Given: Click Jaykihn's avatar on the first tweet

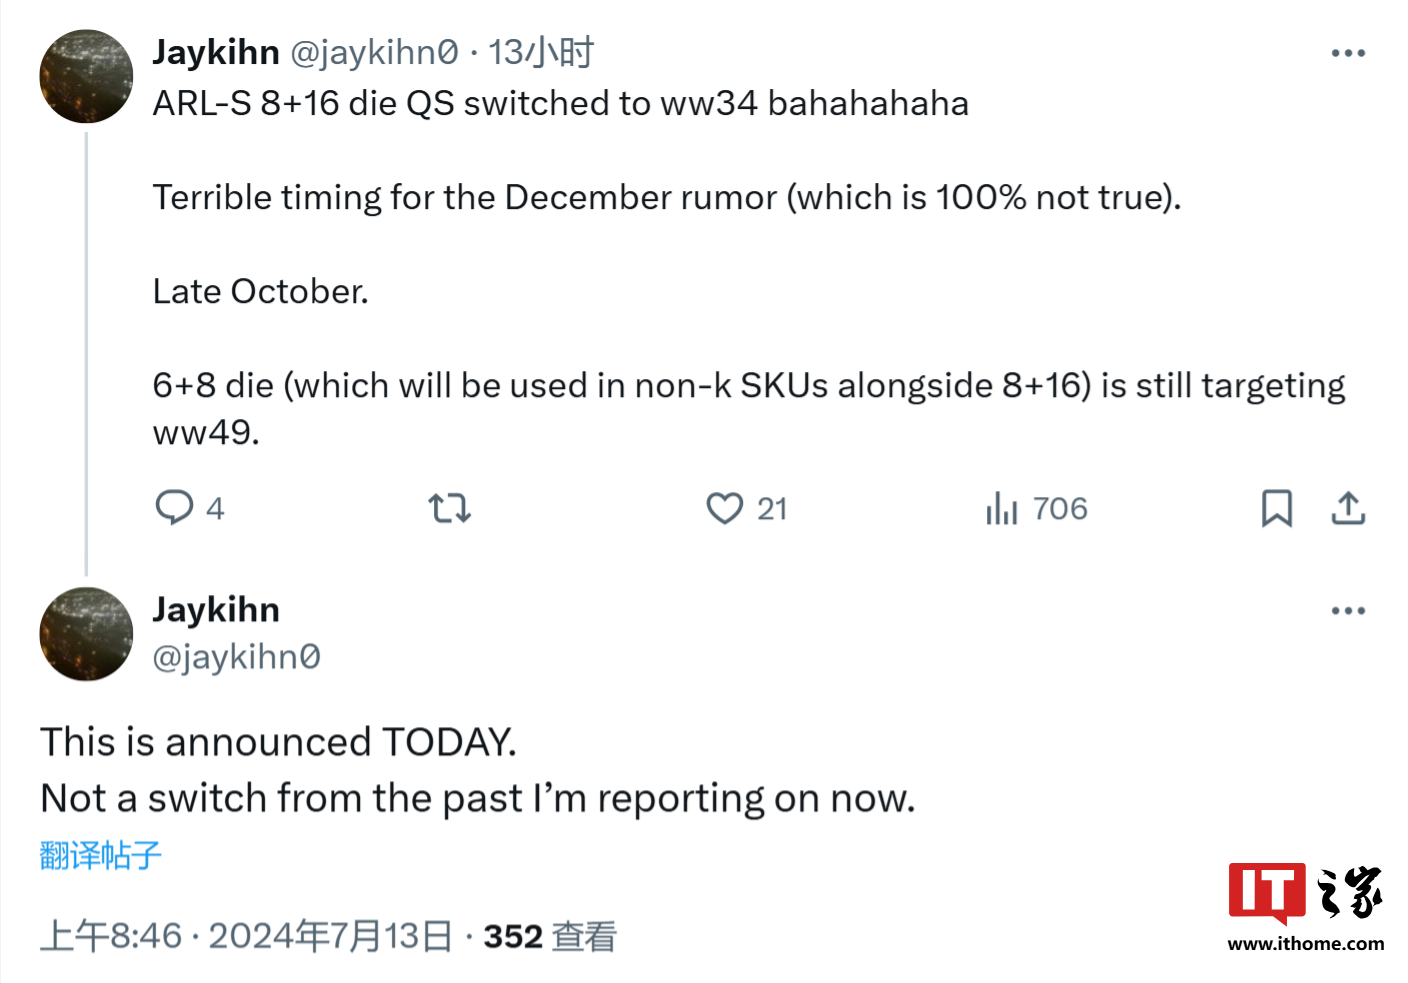Looking at the screenshot, I should tap(86, 76).
